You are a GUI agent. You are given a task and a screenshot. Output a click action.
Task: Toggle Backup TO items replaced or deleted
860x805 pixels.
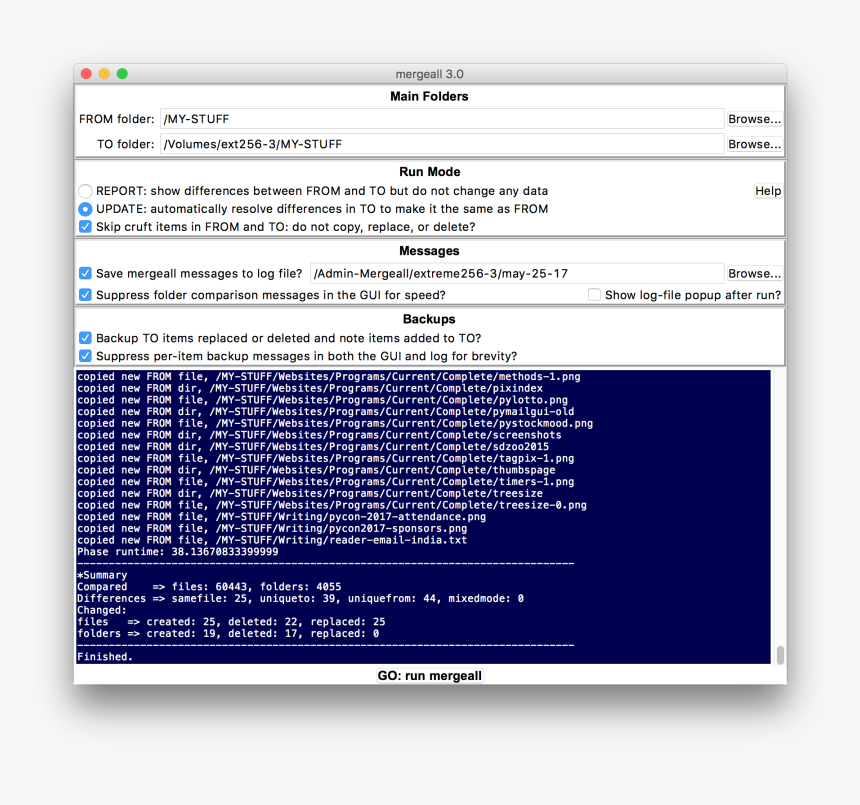[85, 338]
